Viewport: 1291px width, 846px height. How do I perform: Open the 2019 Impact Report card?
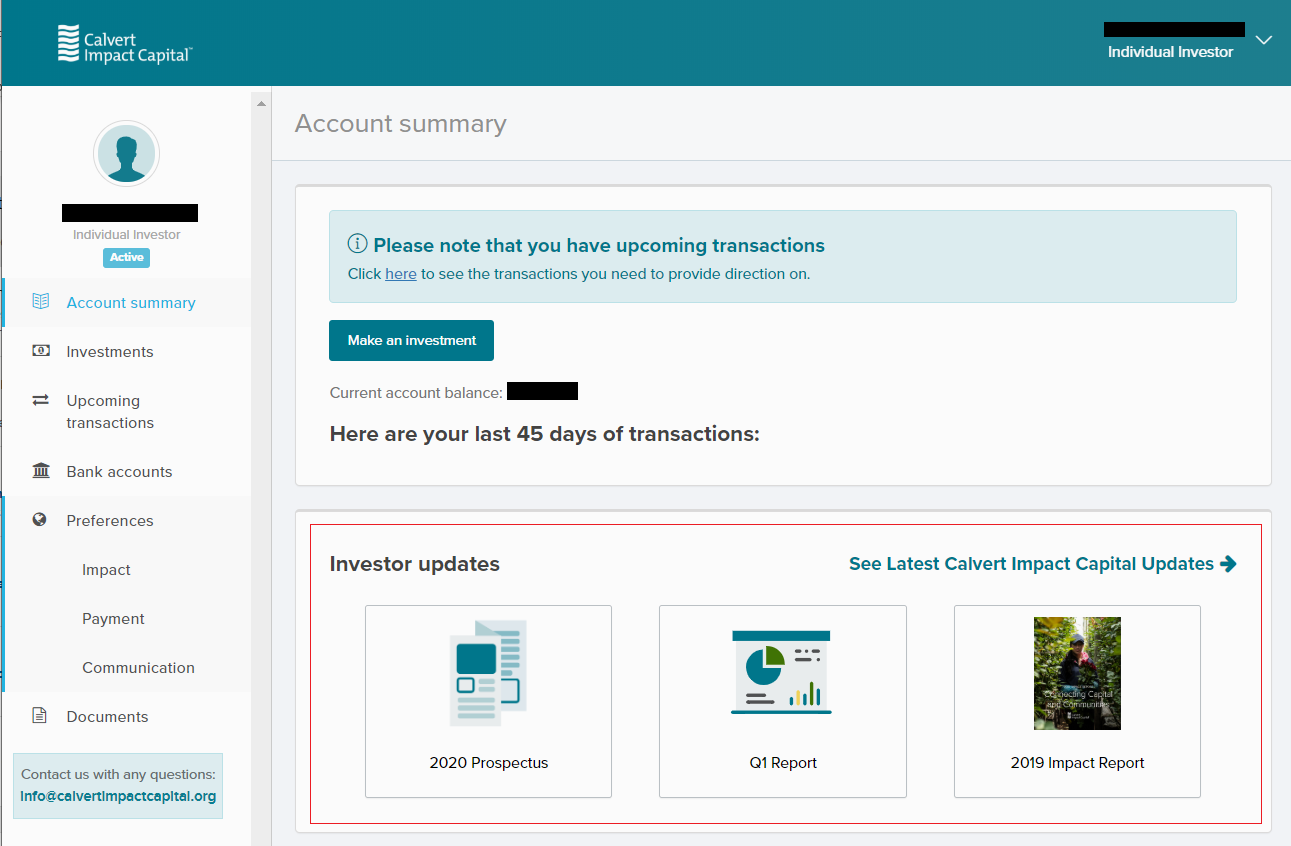(x=1078, y=701)
